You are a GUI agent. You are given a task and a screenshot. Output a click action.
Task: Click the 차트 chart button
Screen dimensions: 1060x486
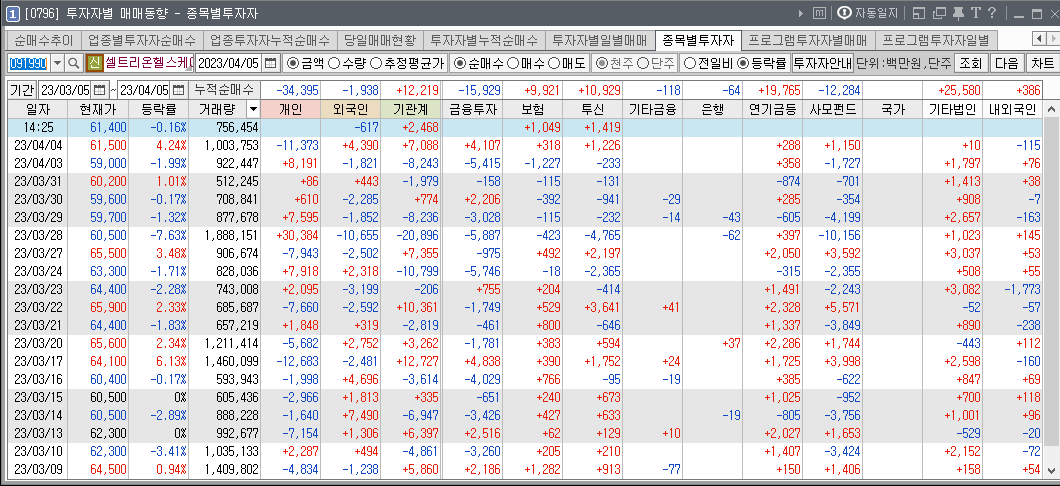1041,63
